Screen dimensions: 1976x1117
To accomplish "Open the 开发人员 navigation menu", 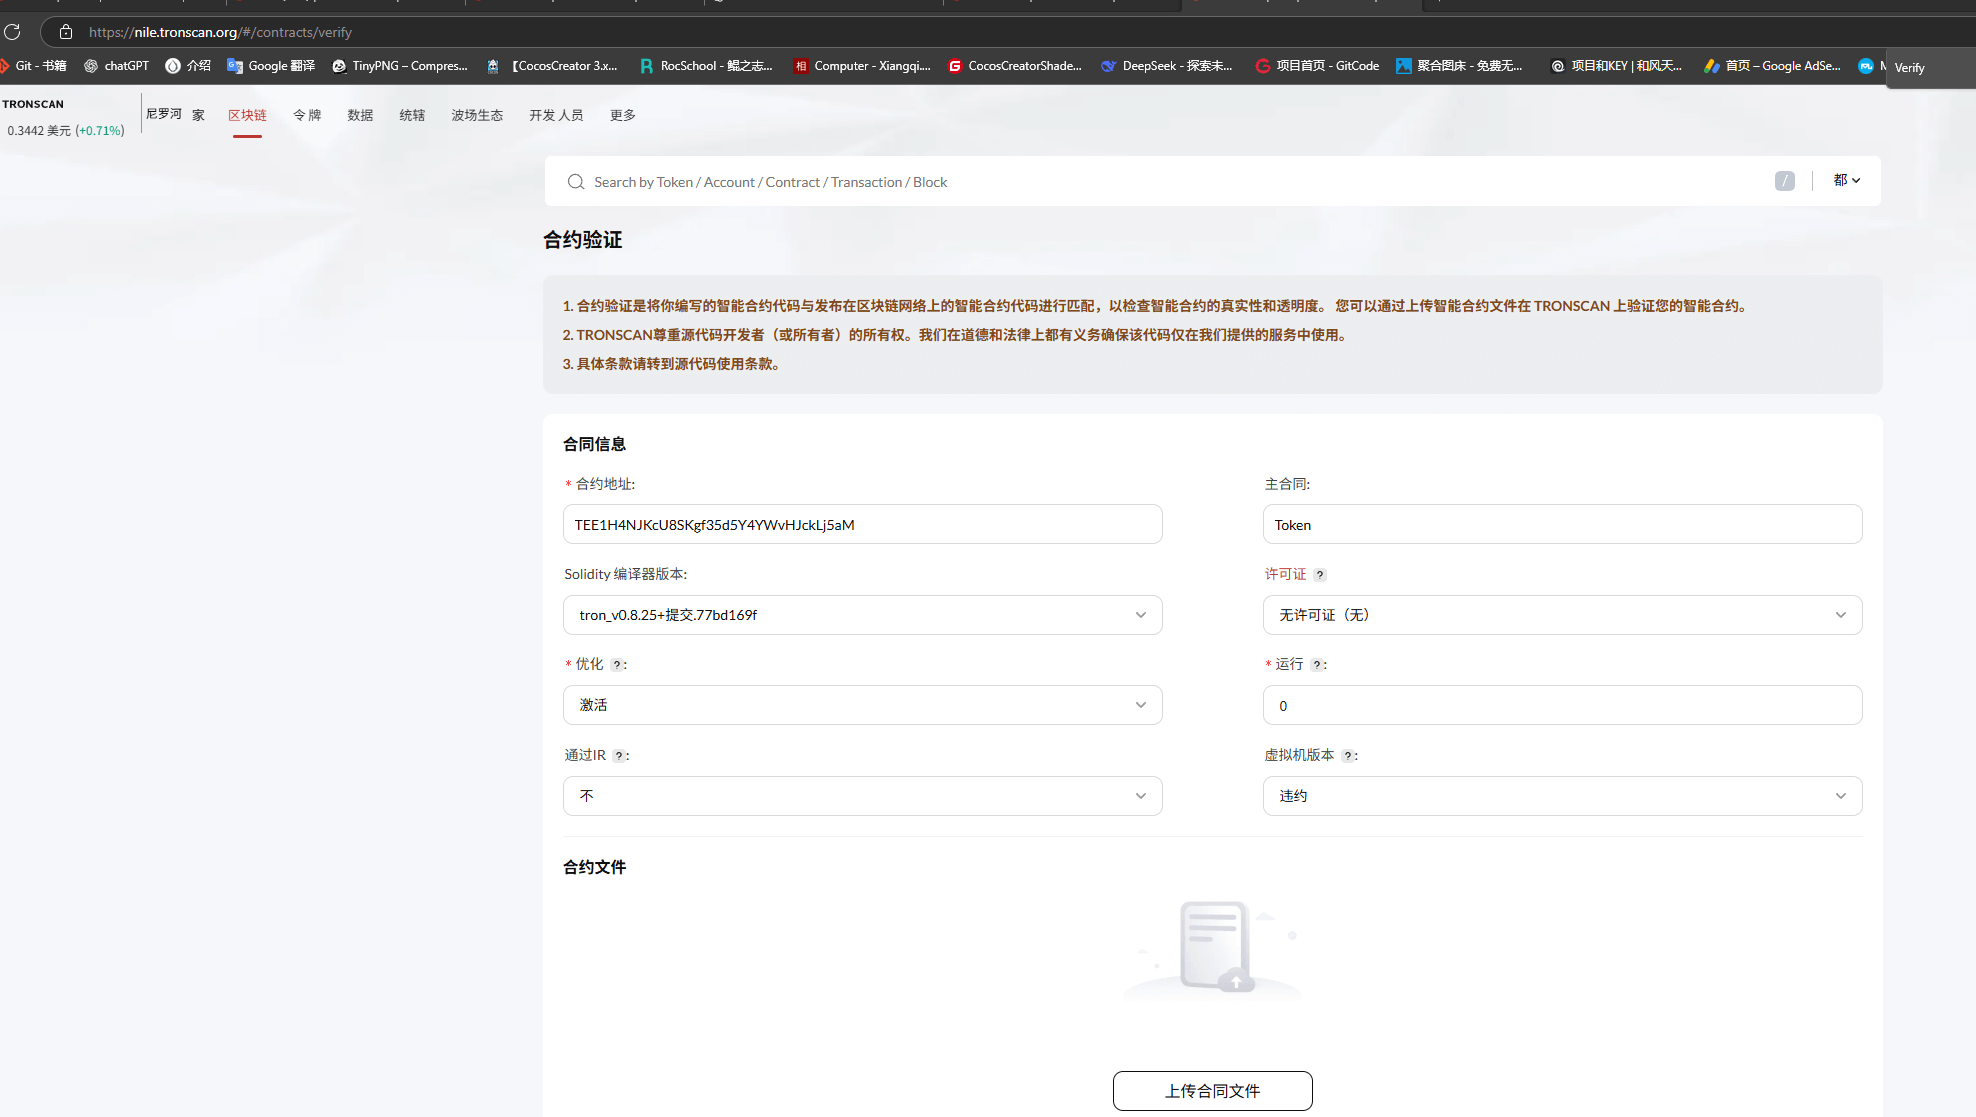I will 556,116.
